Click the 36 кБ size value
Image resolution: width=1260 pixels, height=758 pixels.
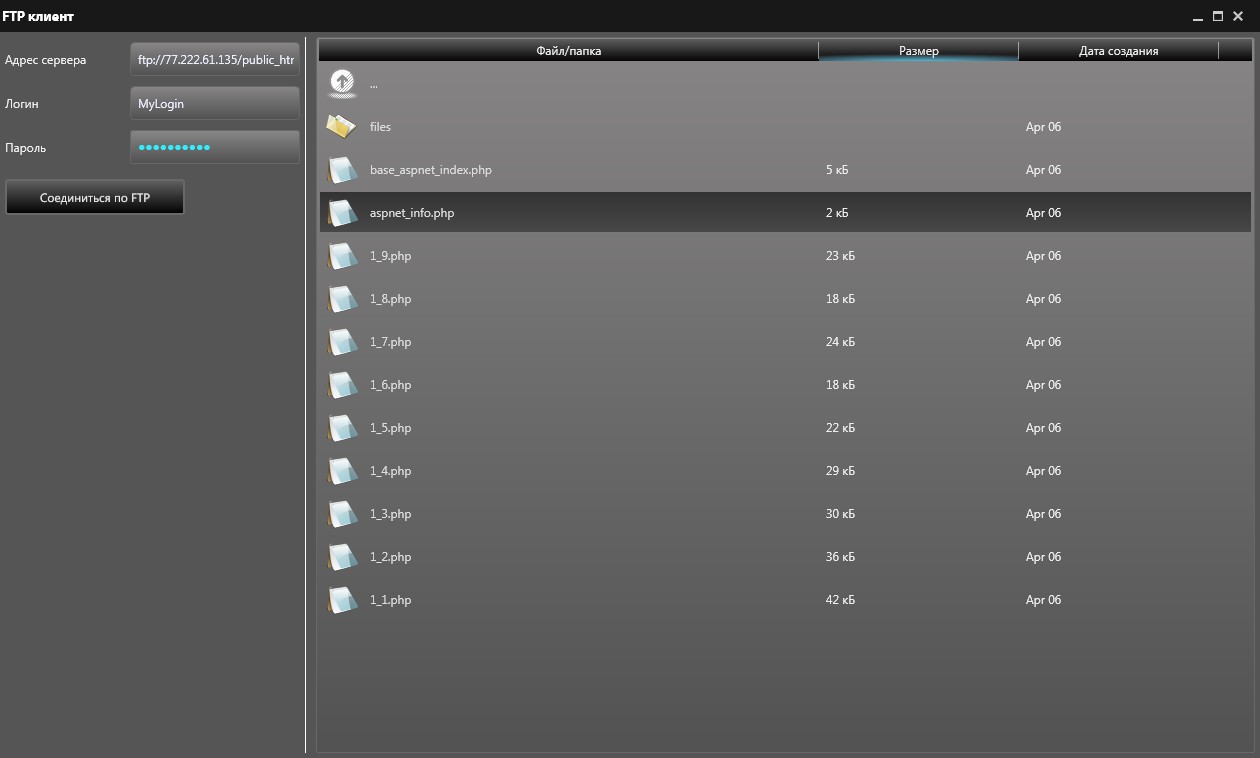click(840, 557)
